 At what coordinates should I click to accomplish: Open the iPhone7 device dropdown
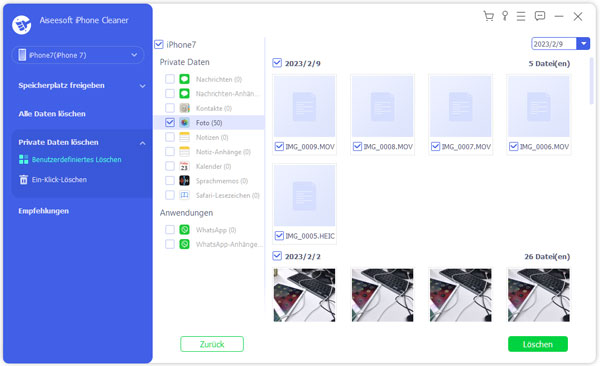click(78, 55)
